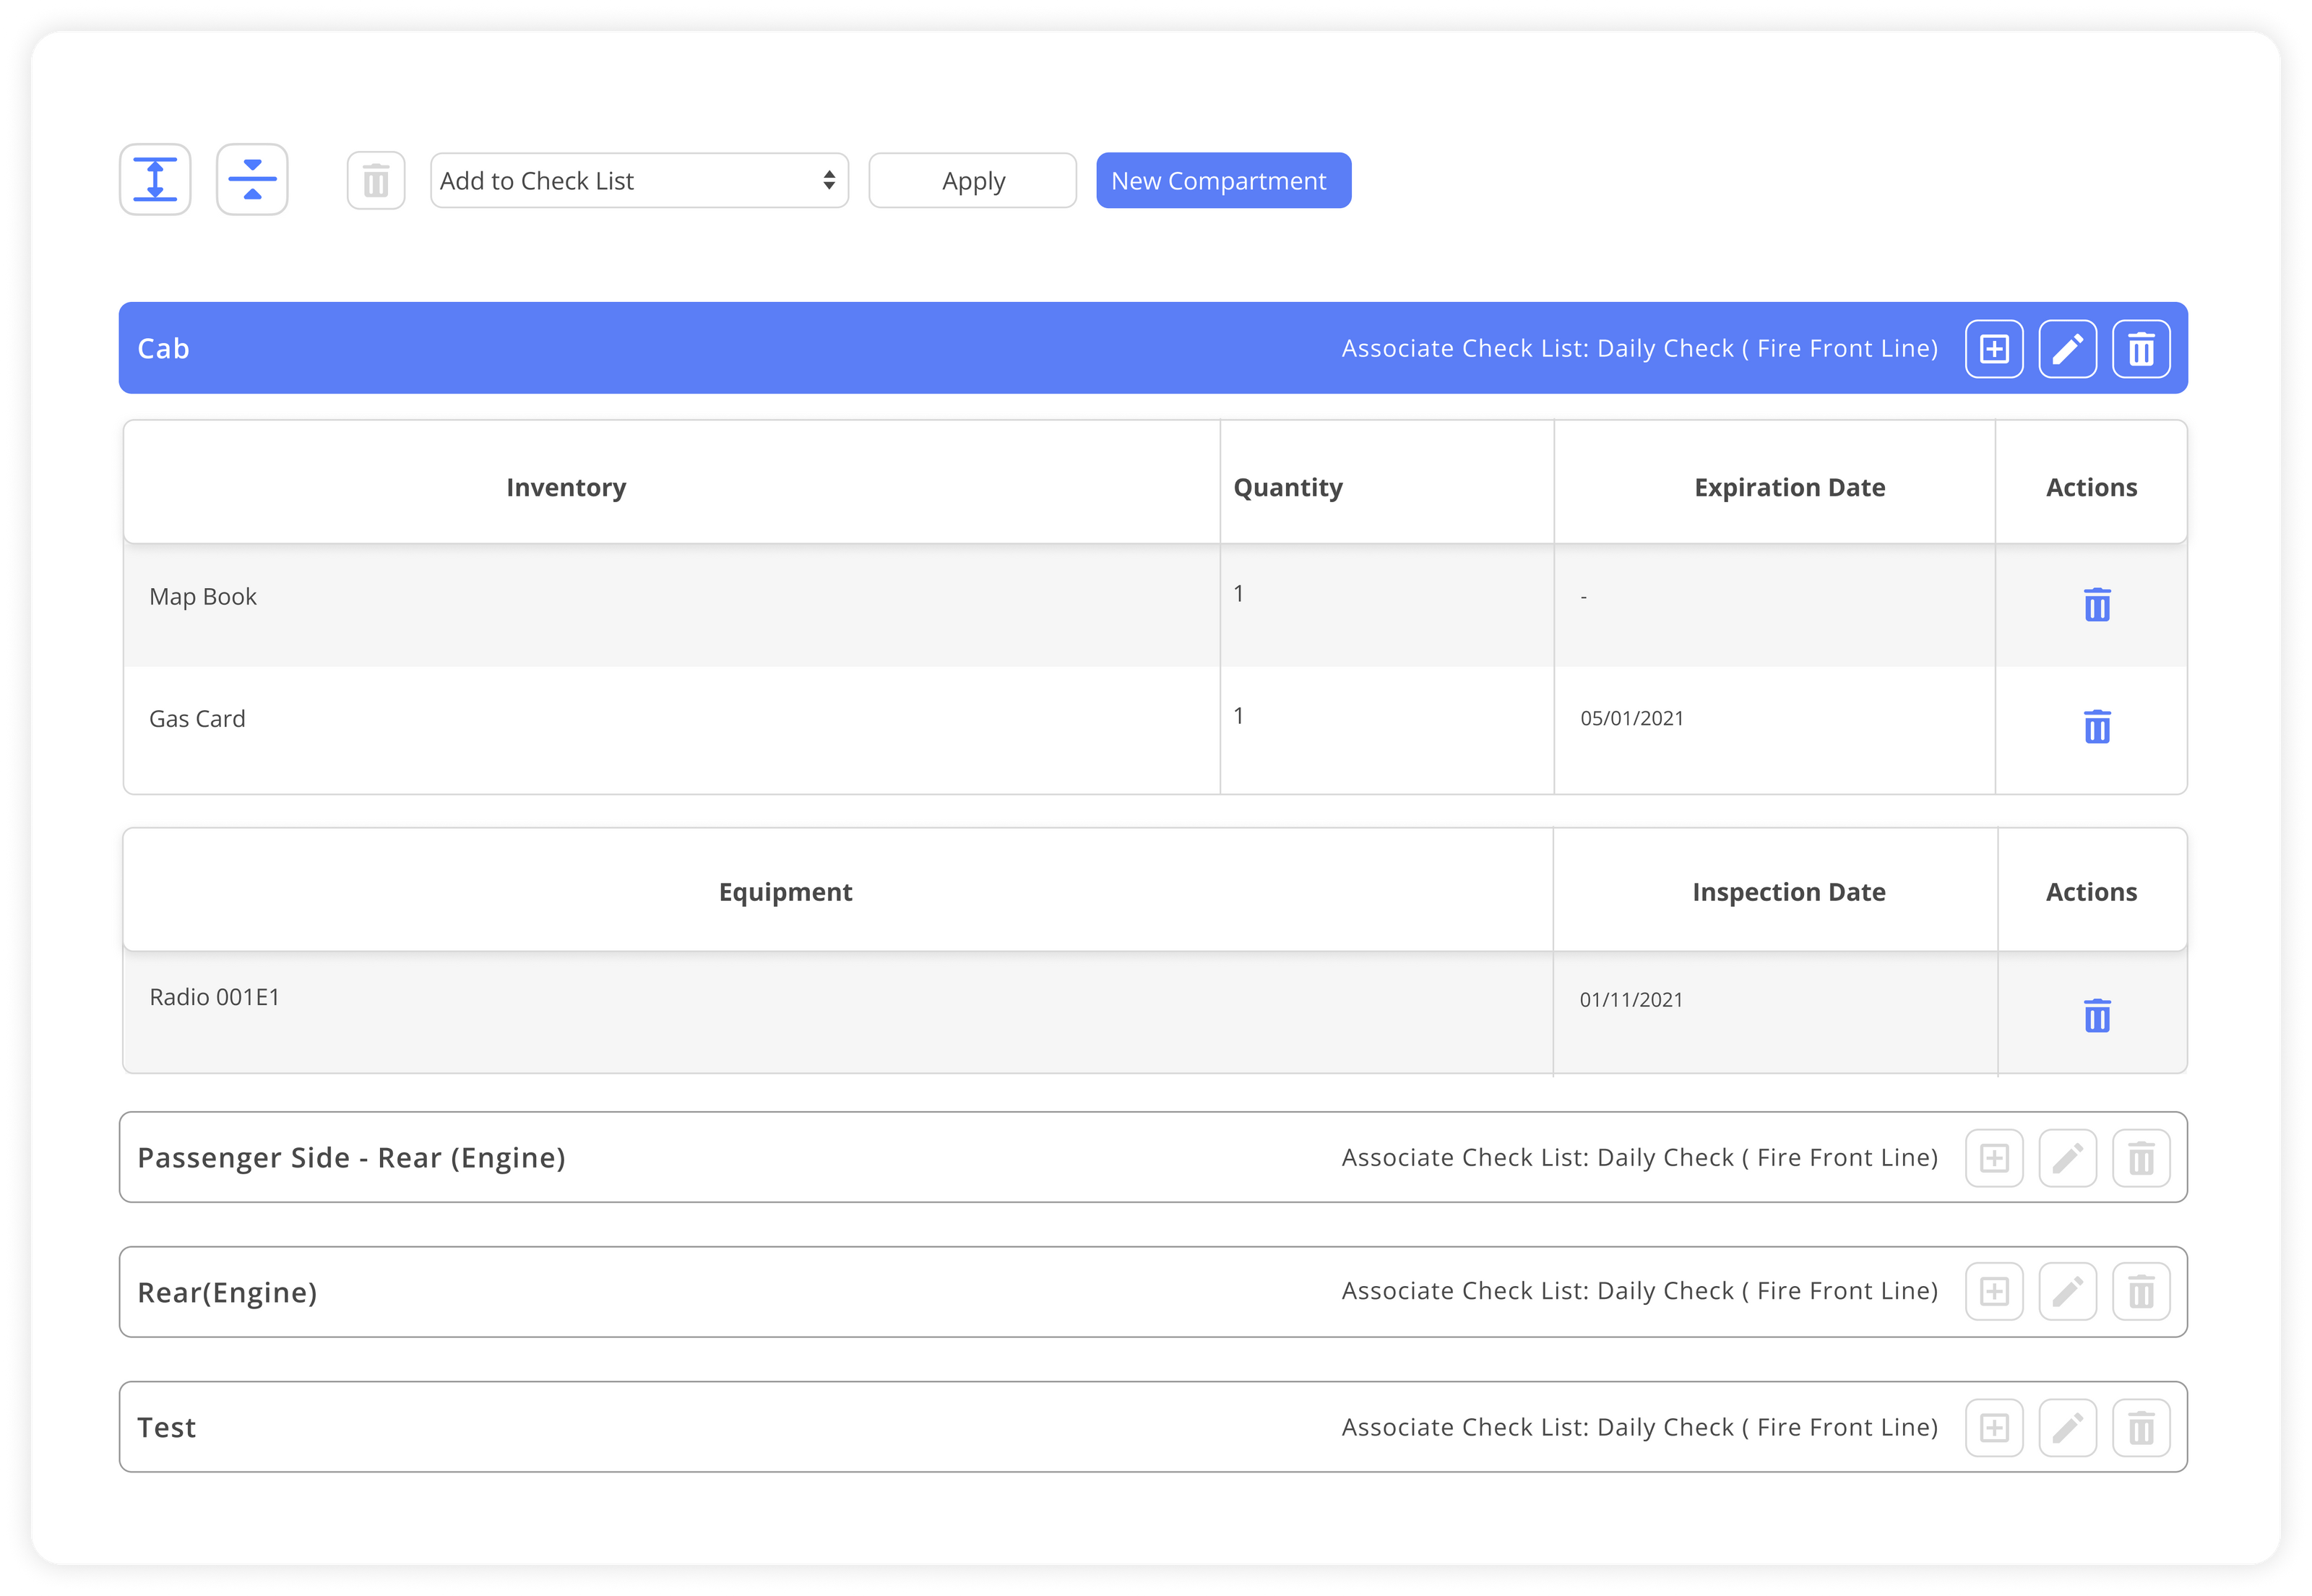2312x1596 pixels.
Task: Delete the Map Book inventory item
Action: tap(2097, 604)
